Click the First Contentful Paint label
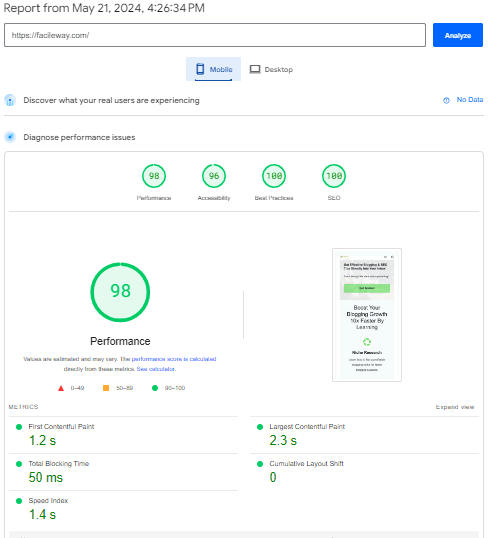 click(x=61, y=426)
